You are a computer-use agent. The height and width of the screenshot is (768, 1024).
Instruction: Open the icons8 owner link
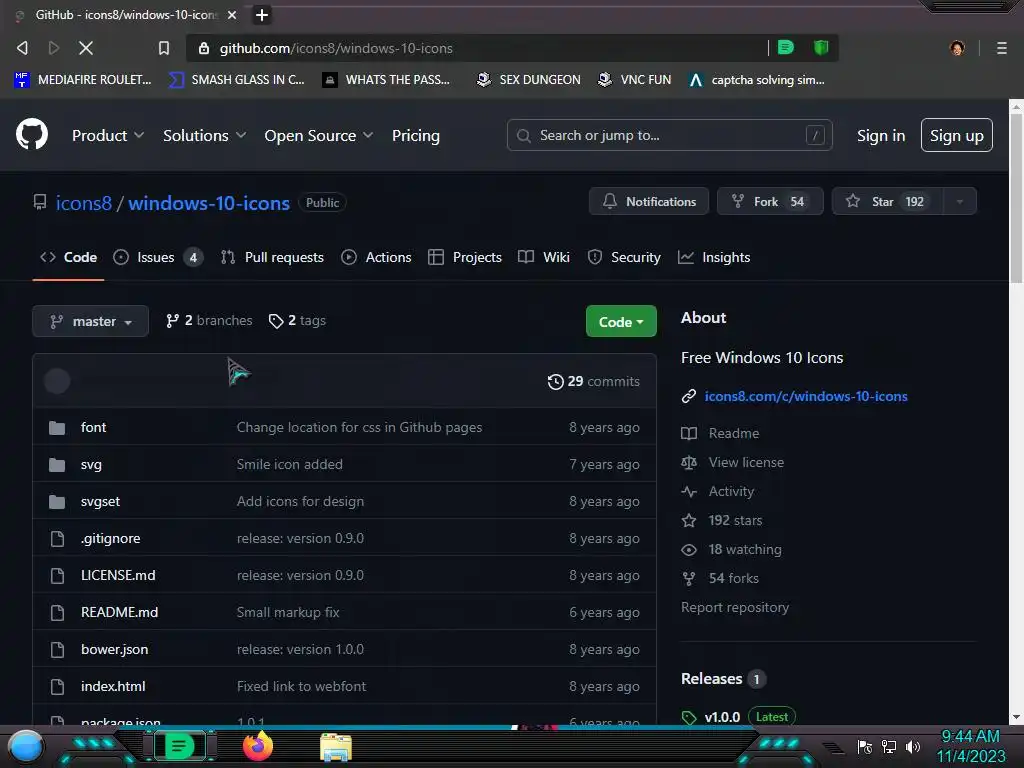(x=84, y=203)
